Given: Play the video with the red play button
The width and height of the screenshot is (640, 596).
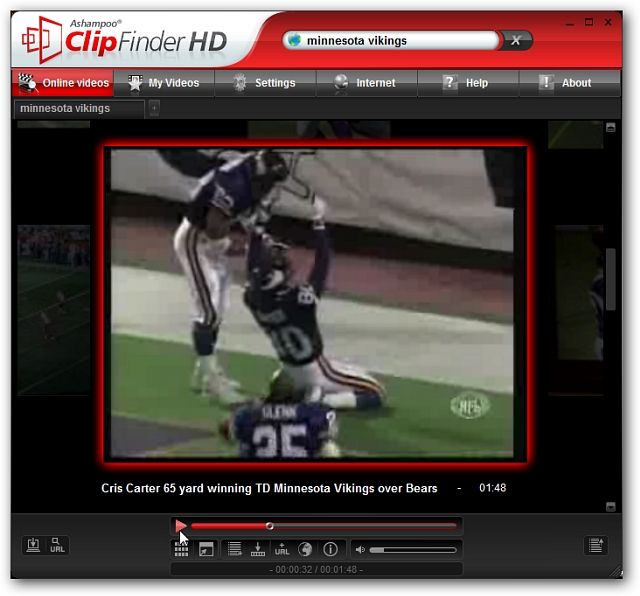Looking at the screenshot, I should (181, 526).
